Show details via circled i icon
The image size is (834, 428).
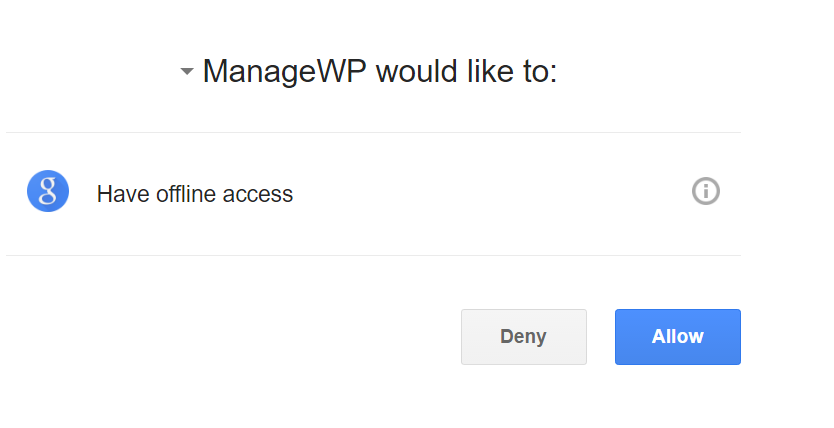tap(706, 191)
